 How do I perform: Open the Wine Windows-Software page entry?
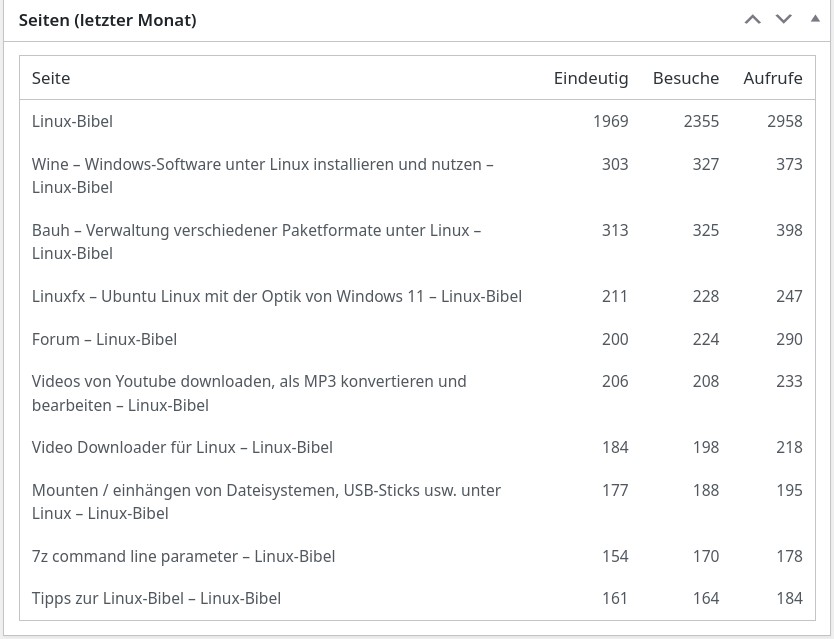pyautogui.click(x=263, y=176)
